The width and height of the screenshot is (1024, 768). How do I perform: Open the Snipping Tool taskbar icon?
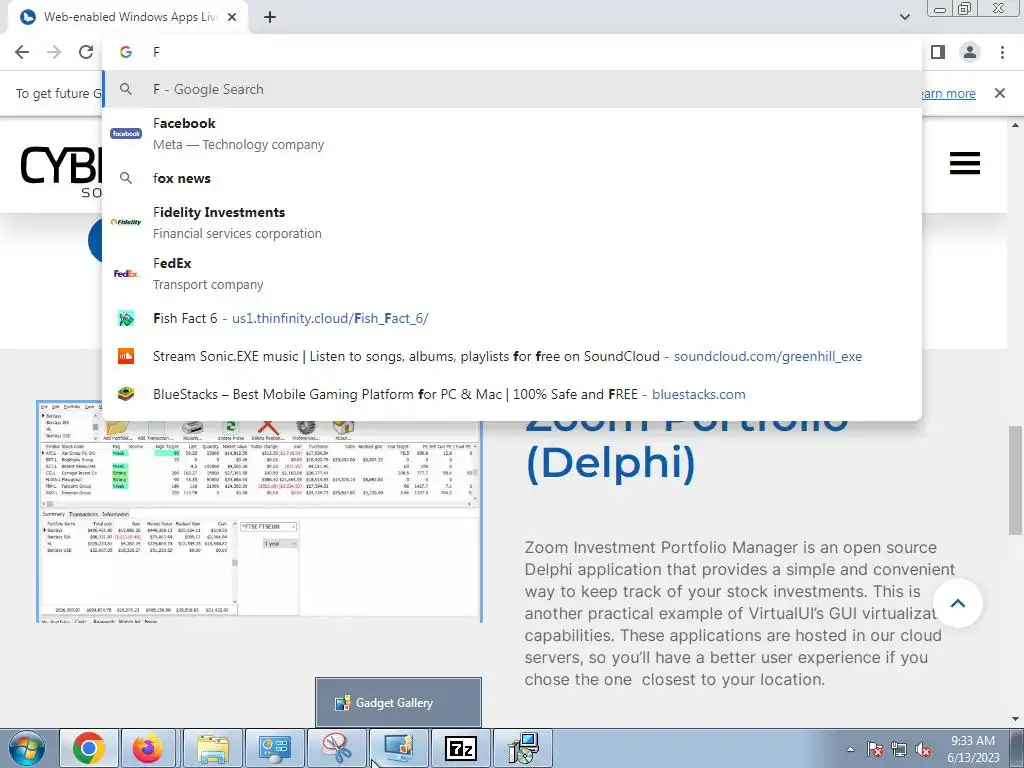click(x=336, y=748)
